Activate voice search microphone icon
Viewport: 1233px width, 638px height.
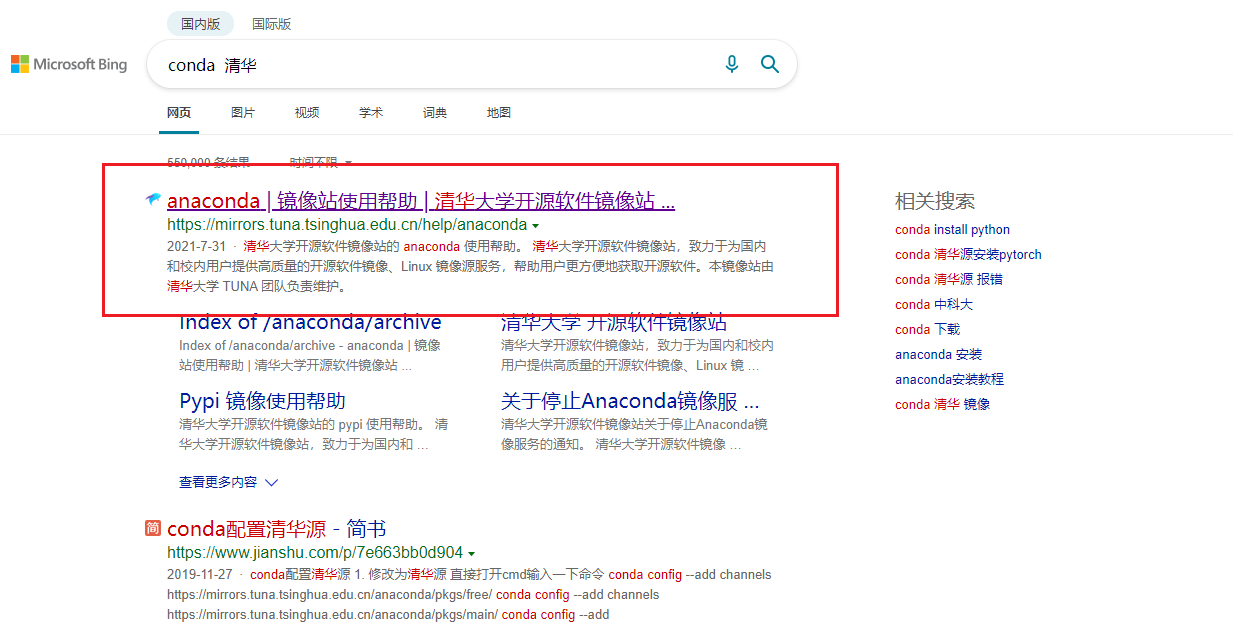pos(732,64)
